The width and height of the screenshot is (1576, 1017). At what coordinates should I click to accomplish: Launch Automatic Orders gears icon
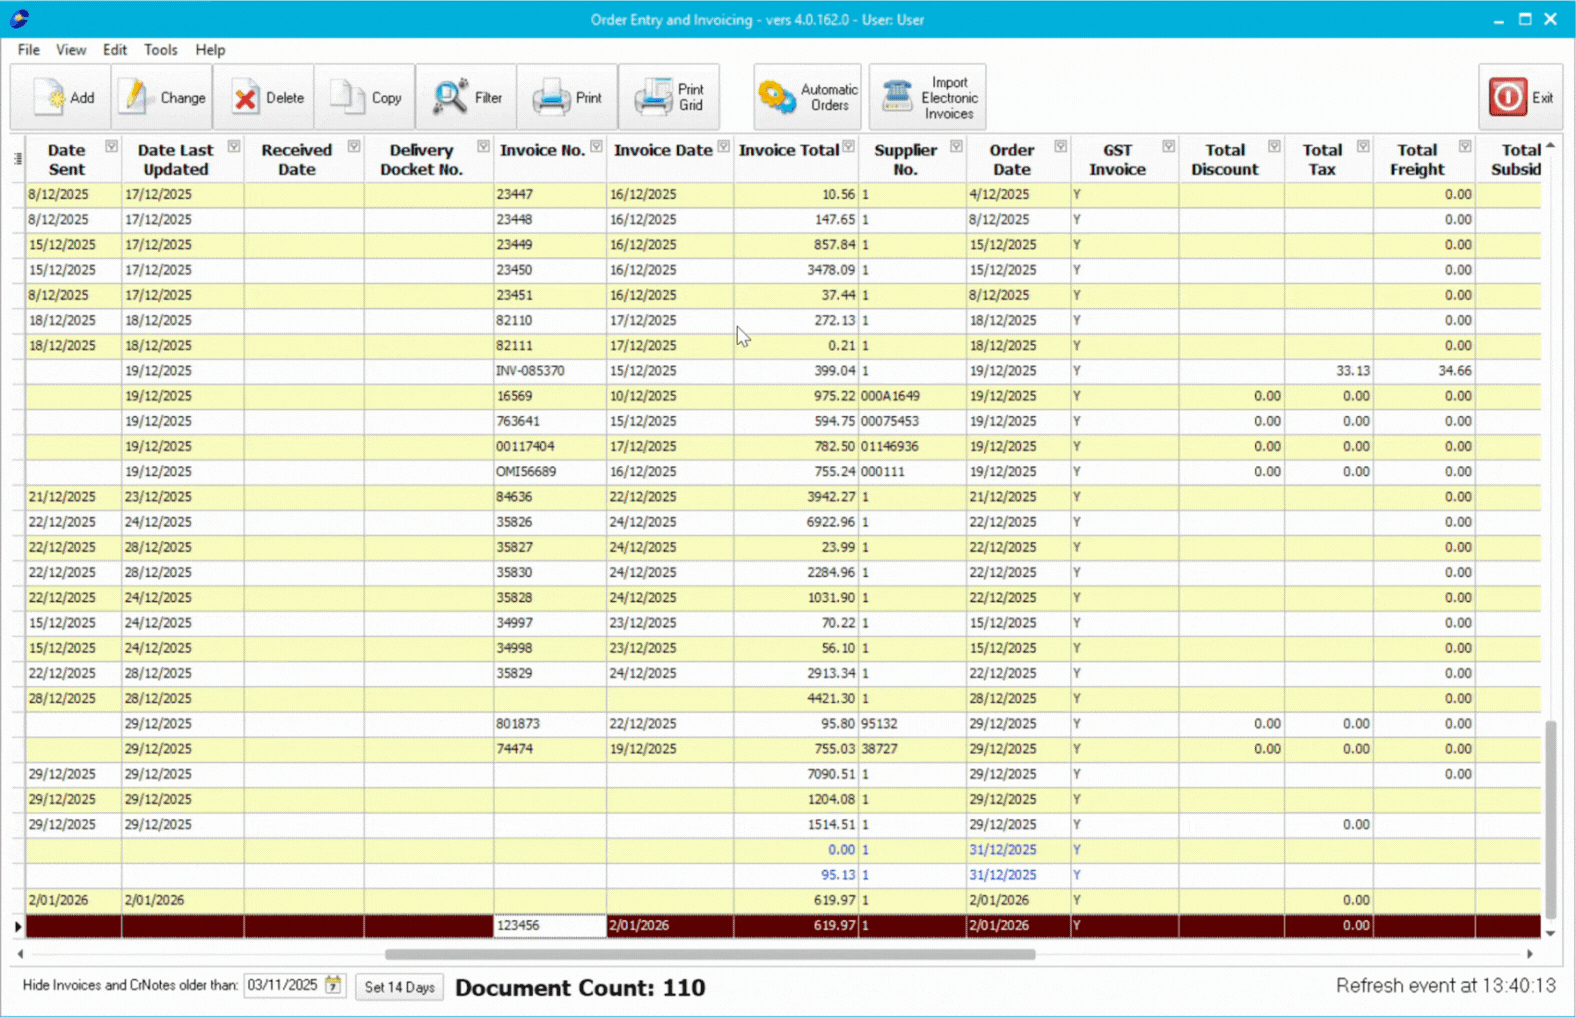(x=777, y=97)
